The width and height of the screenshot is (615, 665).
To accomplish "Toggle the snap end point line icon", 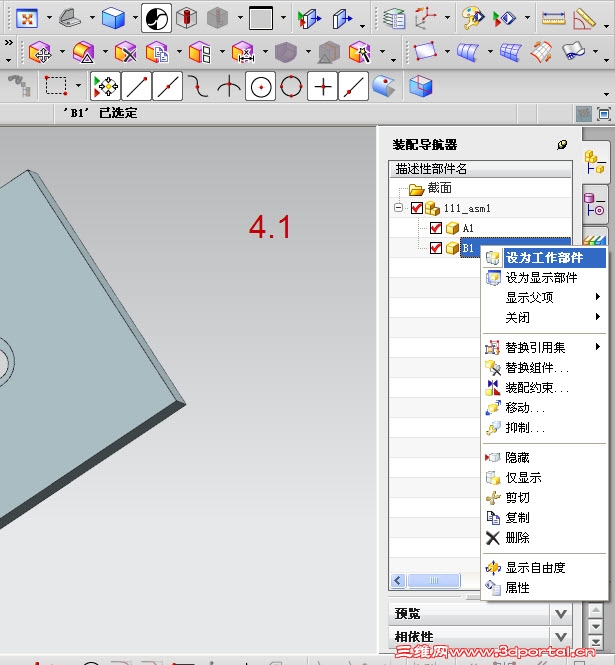I will coord(137,87).
